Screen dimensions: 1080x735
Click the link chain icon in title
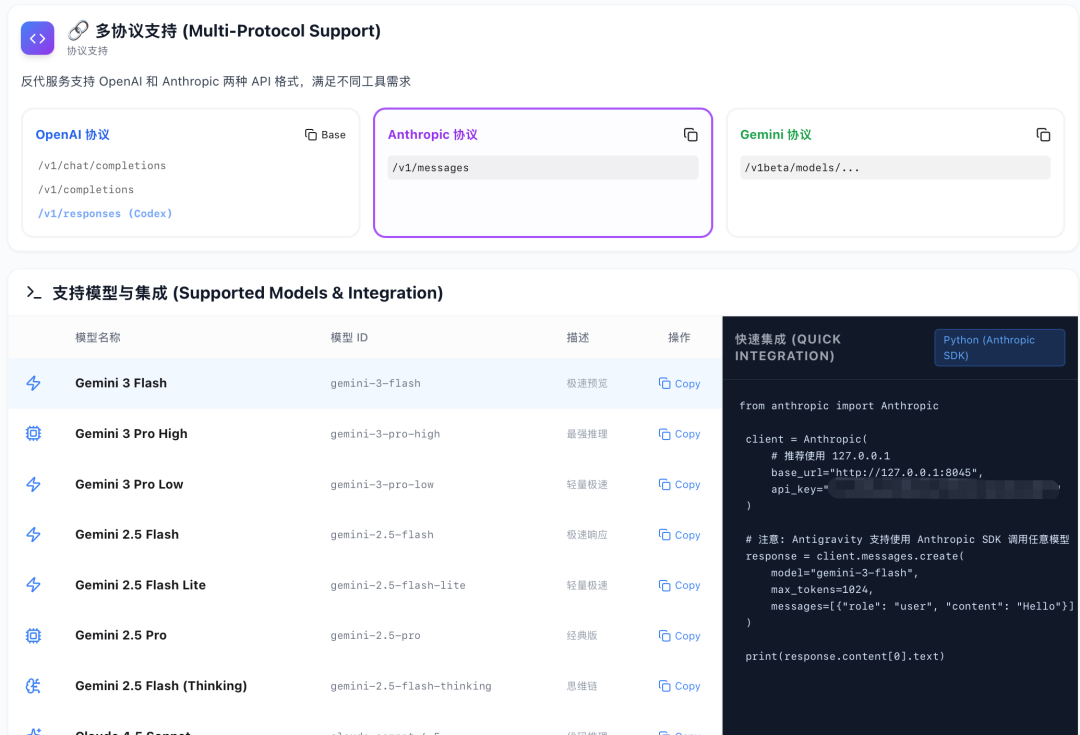(78, 30)
